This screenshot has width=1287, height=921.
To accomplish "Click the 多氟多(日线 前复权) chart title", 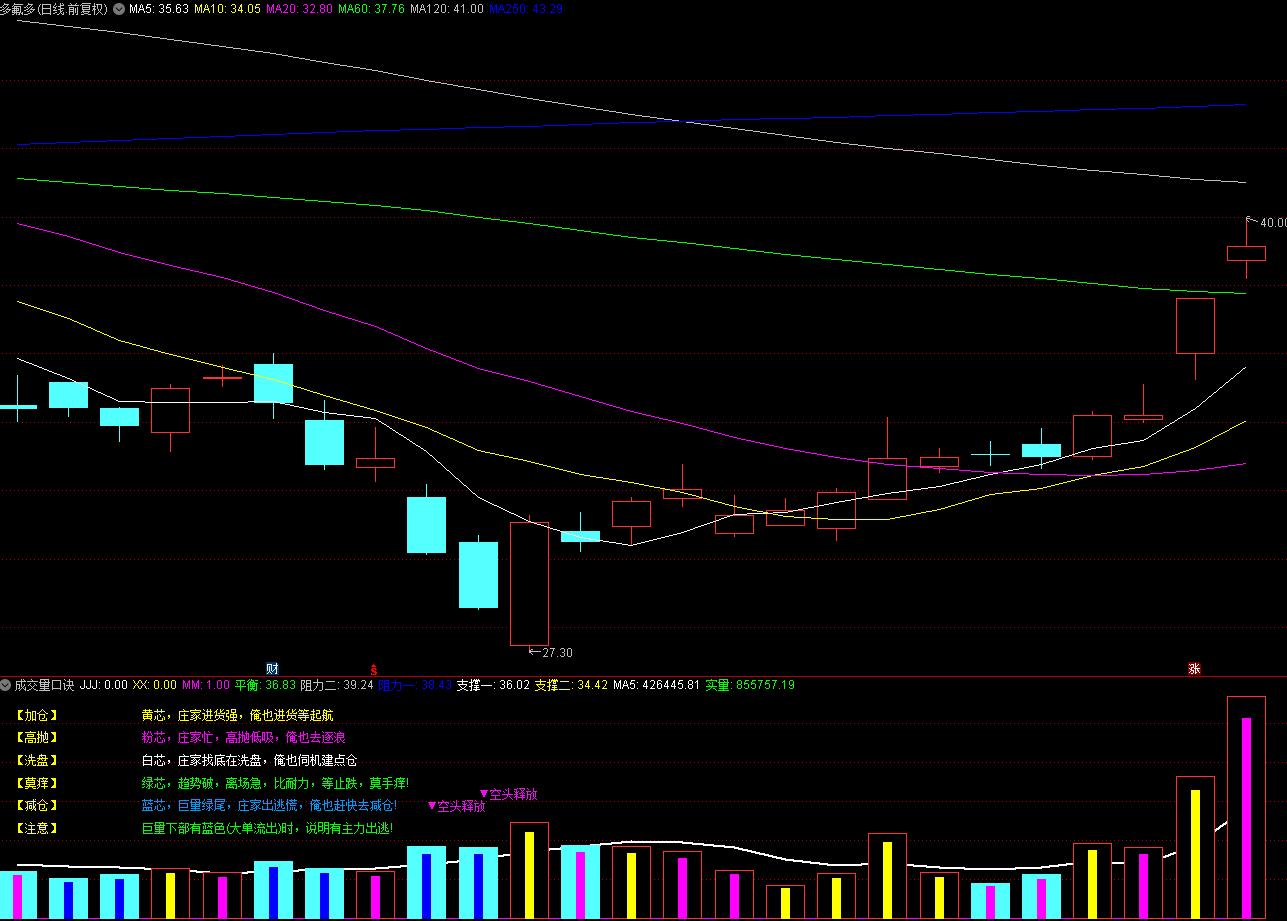I will coord(54,8).
